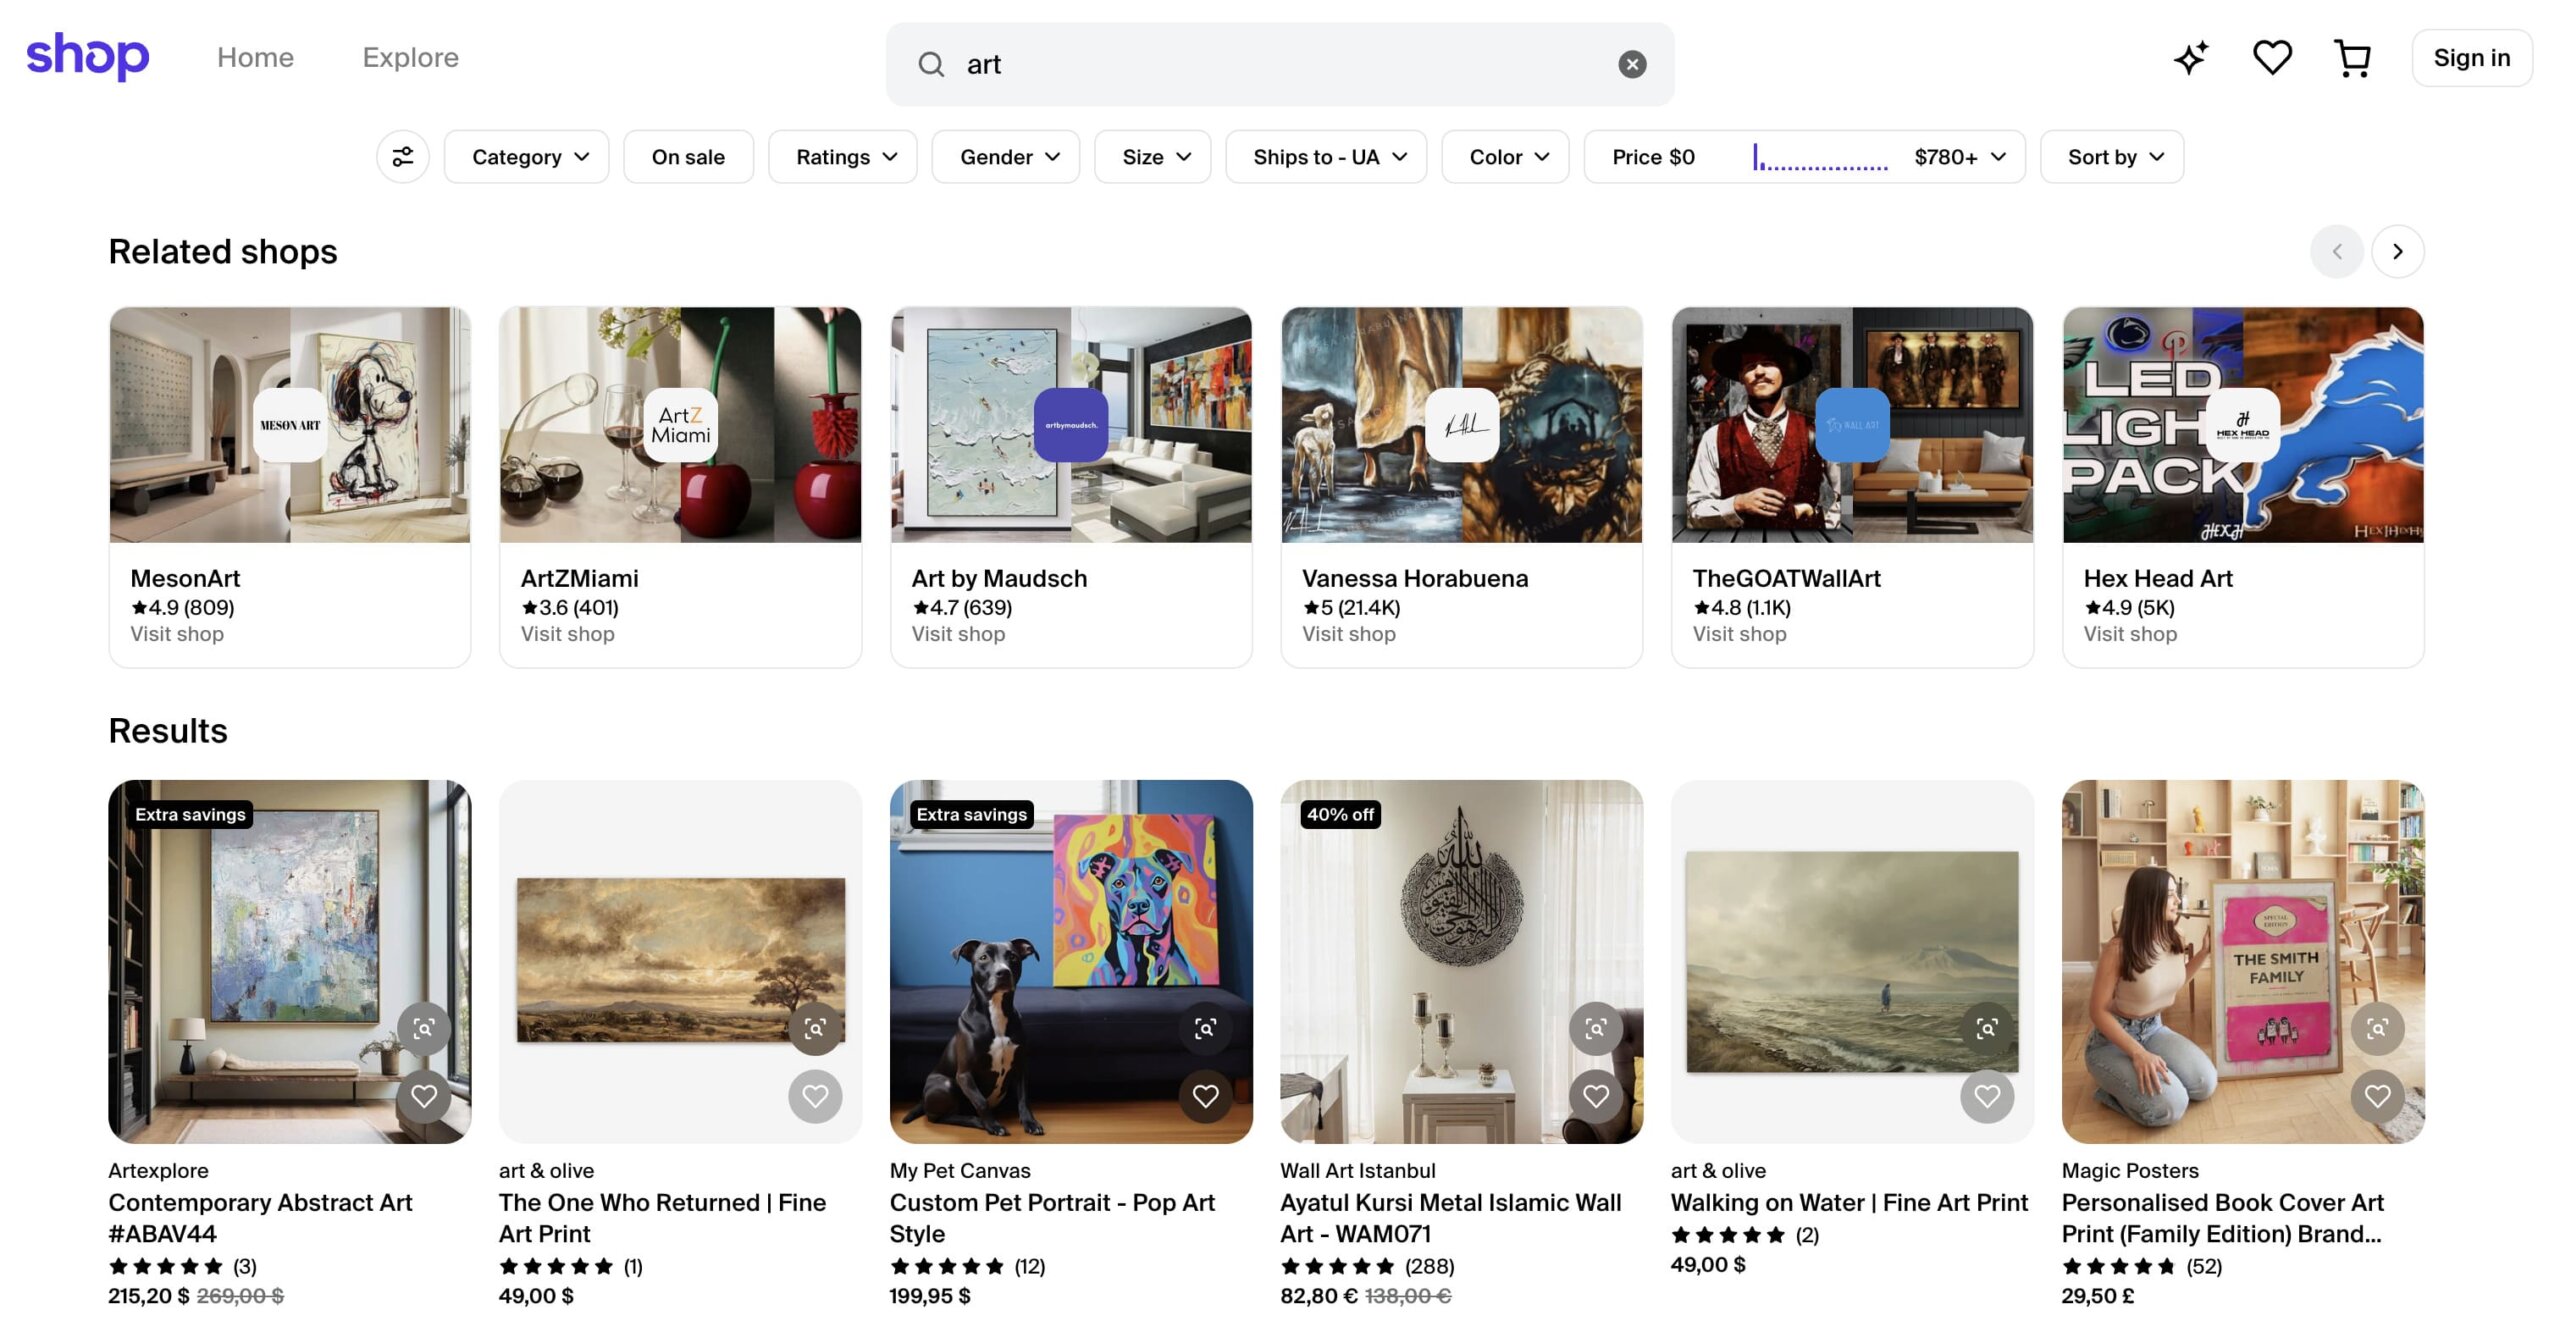The width and height of the screenshot is (2560, 1343).
Task: Favorite the Walking on Water print
Action: pyautogui.click(x=1987, y=1096)
